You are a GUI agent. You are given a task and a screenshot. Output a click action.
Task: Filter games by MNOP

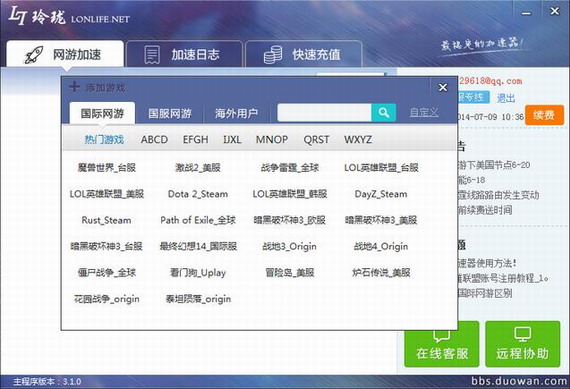(x=272, y=140)
